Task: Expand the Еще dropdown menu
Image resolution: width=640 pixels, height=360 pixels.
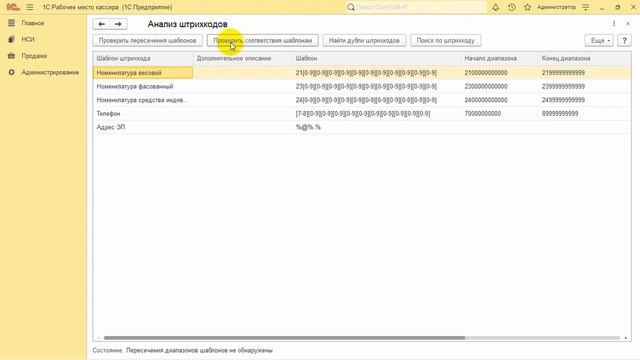Action: pos(599,40)
